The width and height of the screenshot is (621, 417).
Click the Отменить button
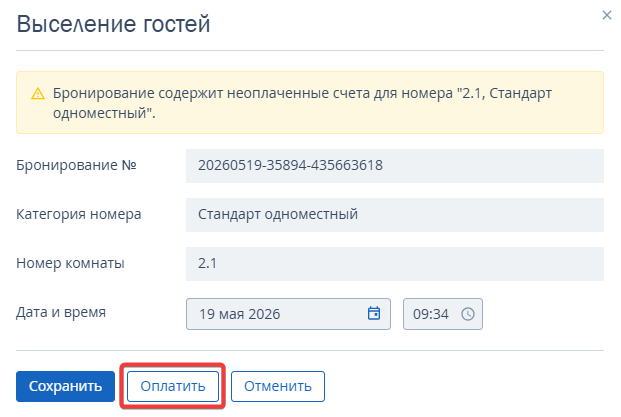point(278,386)
